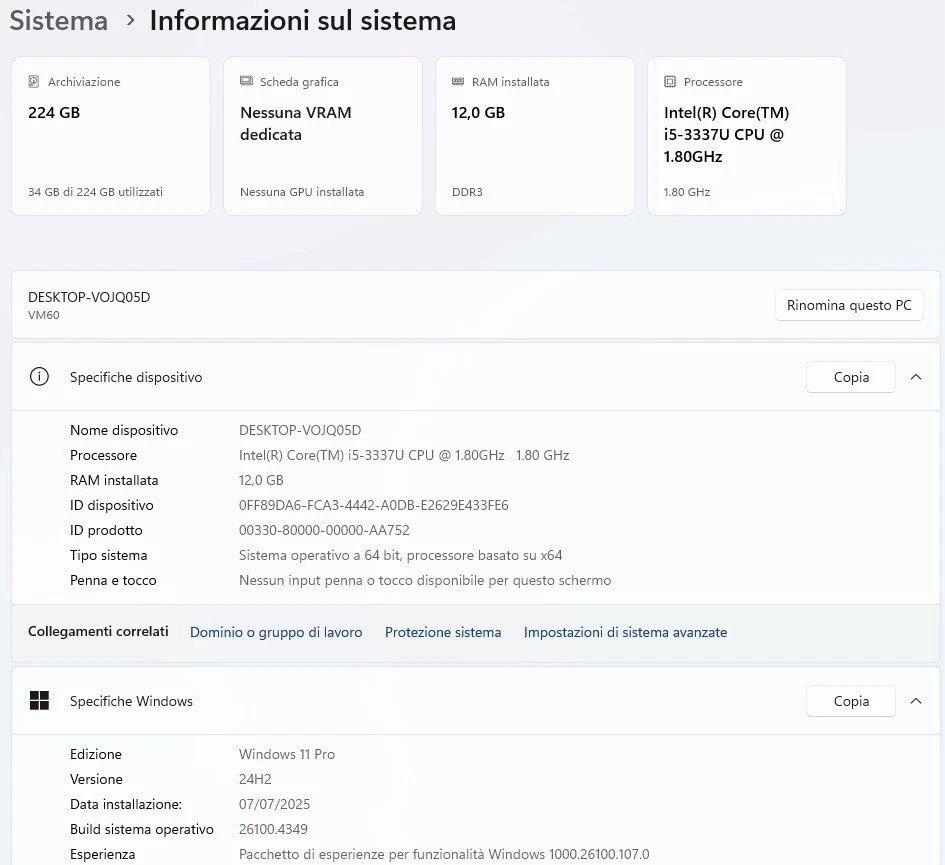The width and height of the screenshot is (945, 865).
Task: Select the Penna e tocco value text
Action: [425, 580]
